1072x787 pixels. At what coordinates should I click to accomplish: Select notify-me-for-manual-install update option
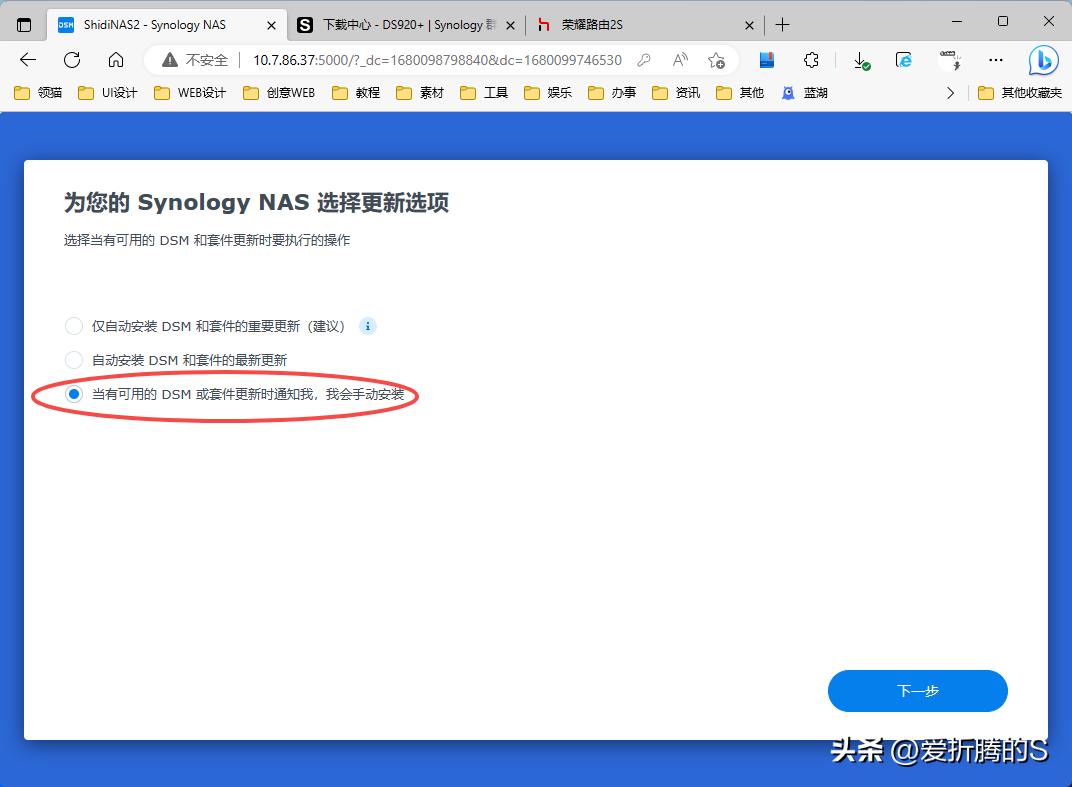click(x=73, y=394)
